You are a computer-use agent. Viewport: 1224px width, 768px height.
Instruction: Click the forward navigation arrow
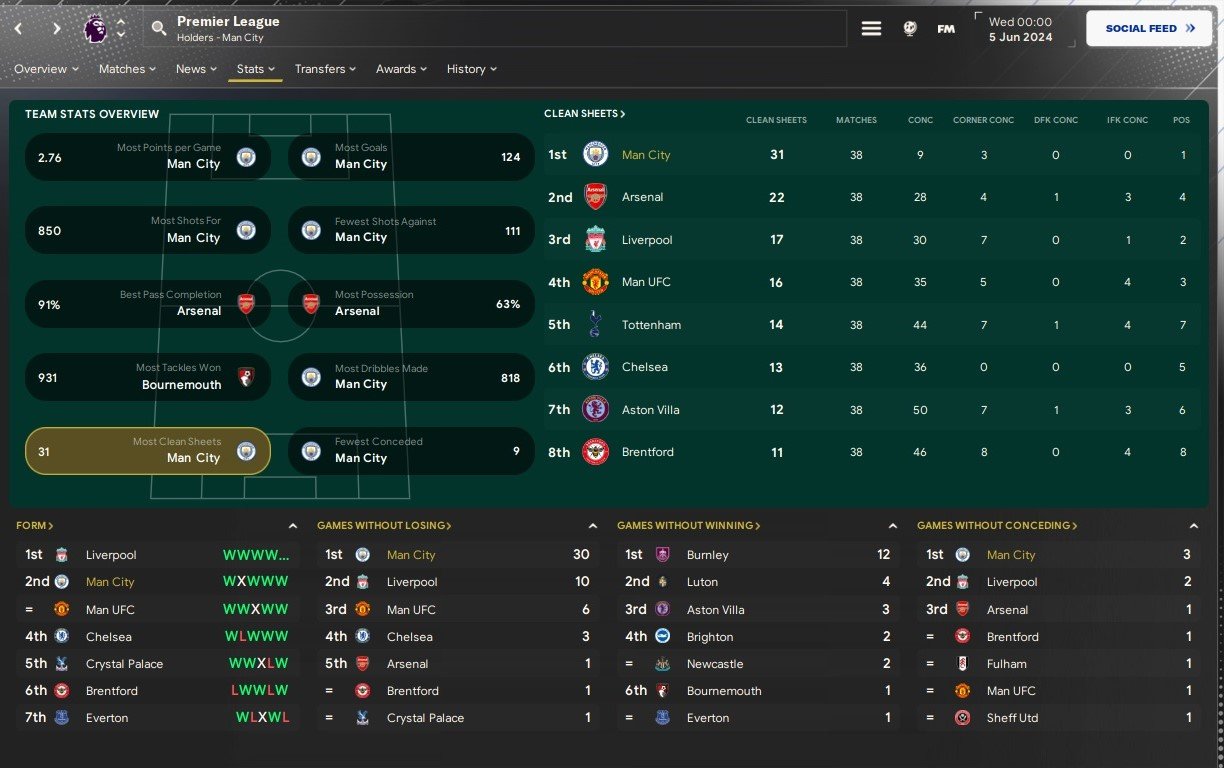point(56,29)
